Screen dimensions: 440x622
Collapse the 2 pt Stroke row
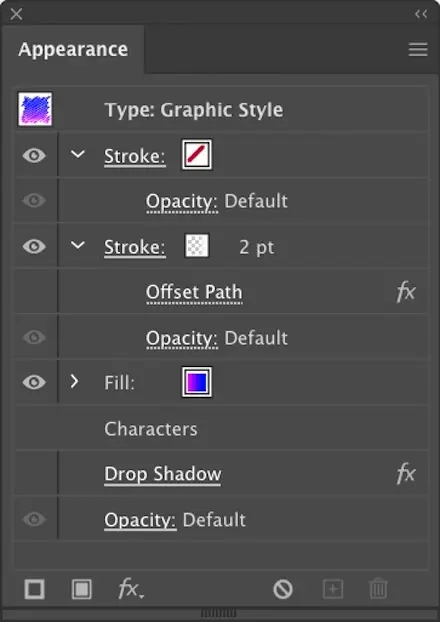tap(78, 245)
